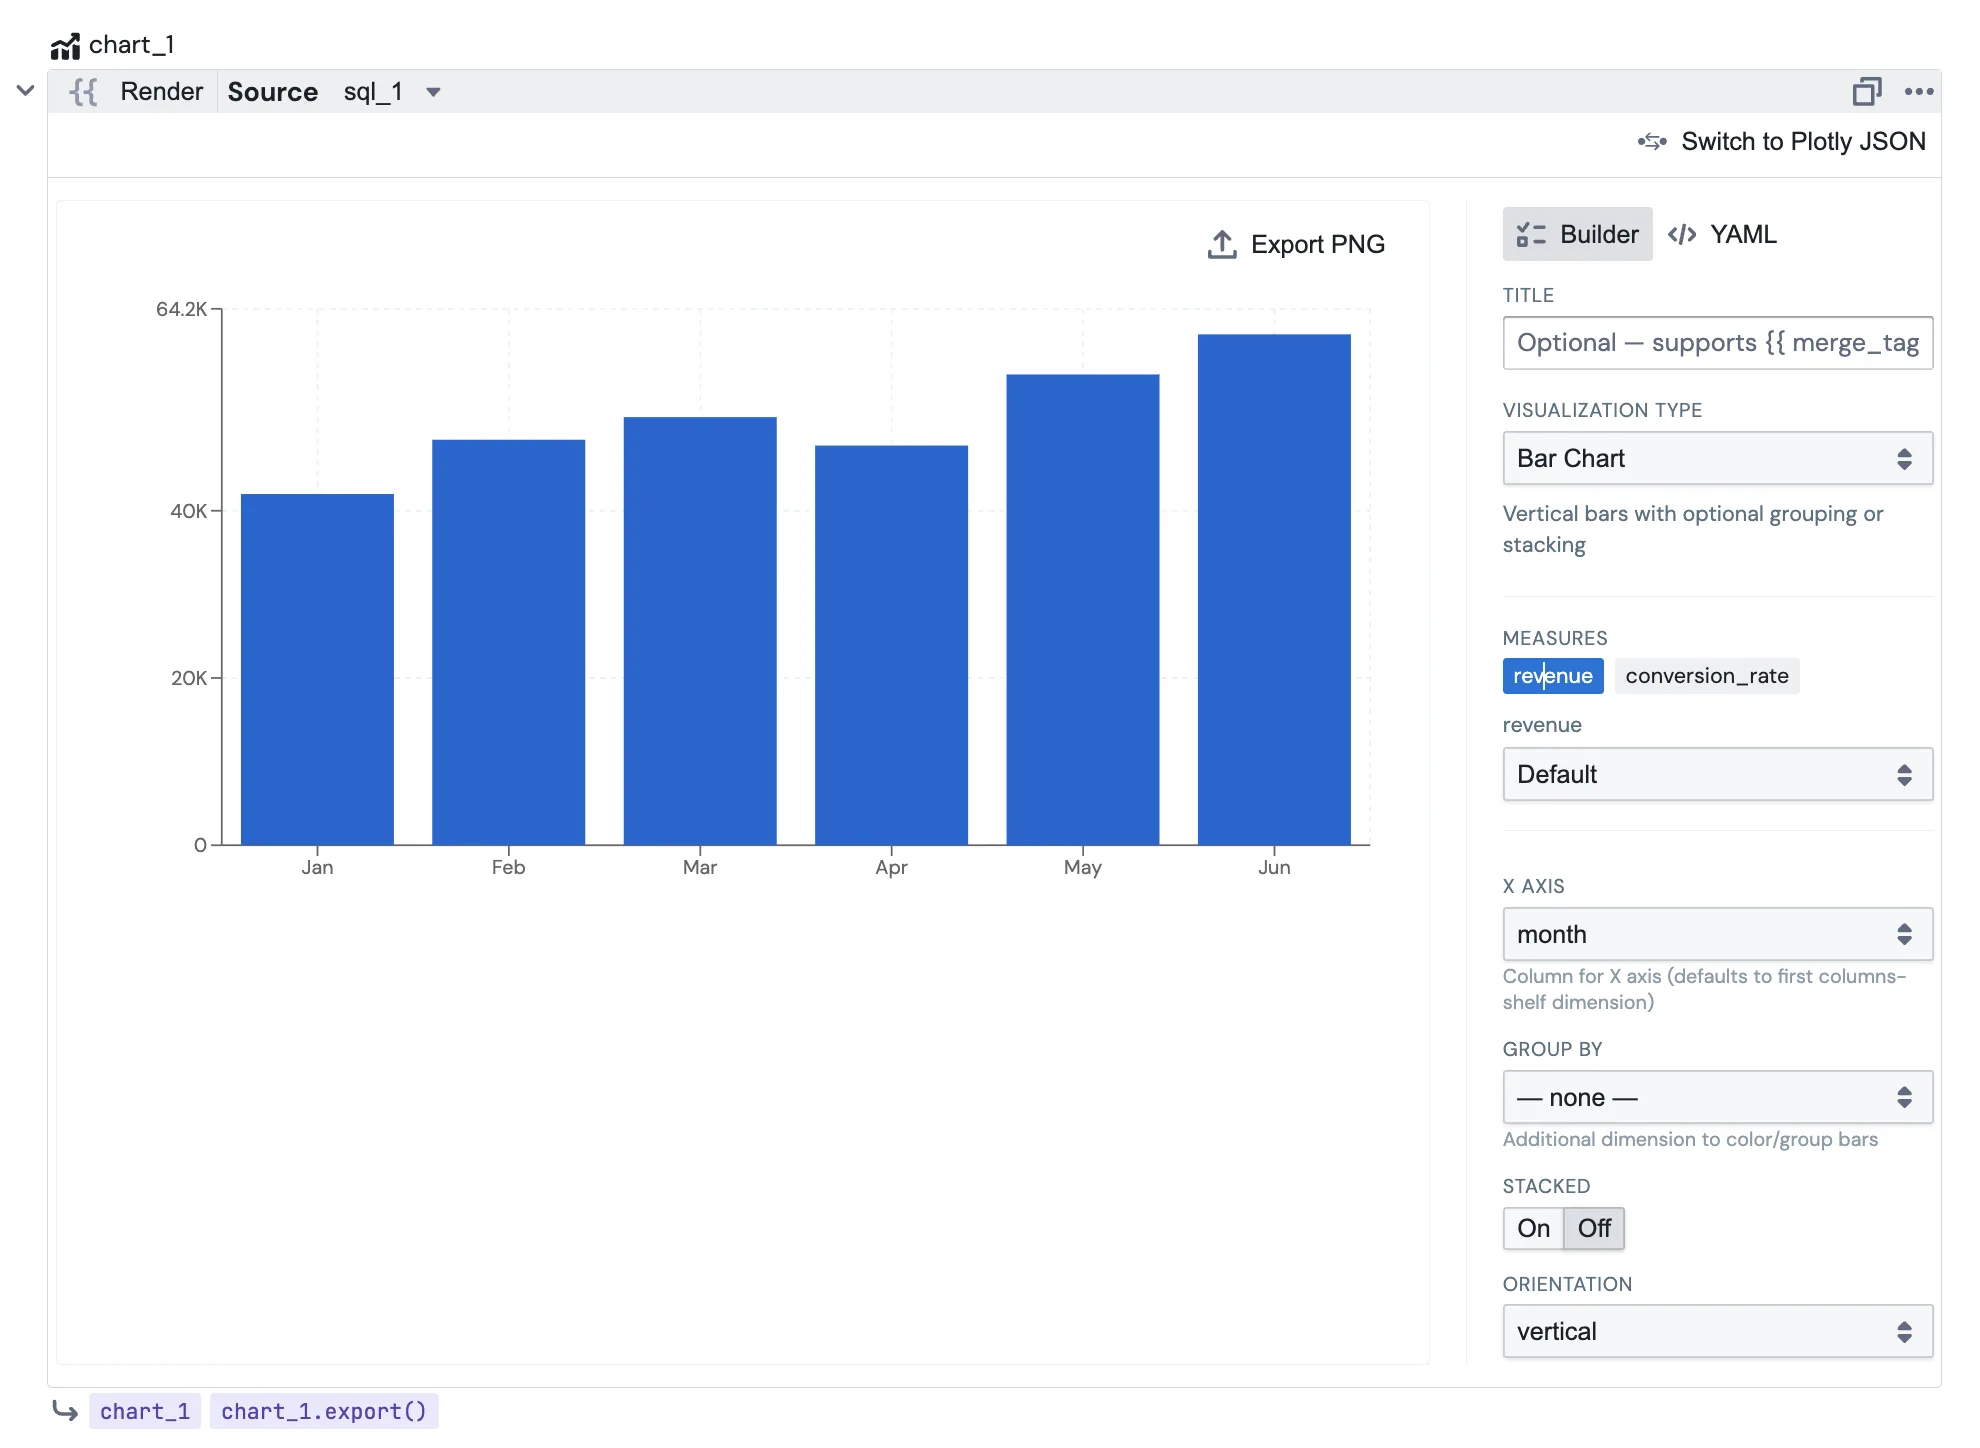Click the 20K y-axis label
Viewport: 1980px width, 1448px height.
[188, 678]
